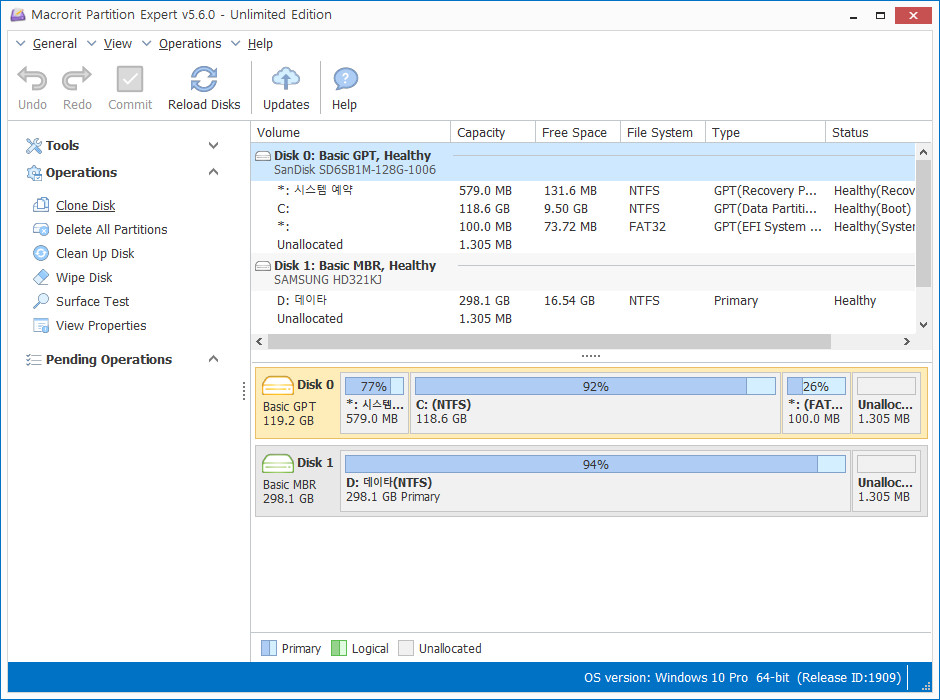Collapse the Pending Operations chevron
The width and height of the screenshot is (940, 700).
tap(213, 359)
